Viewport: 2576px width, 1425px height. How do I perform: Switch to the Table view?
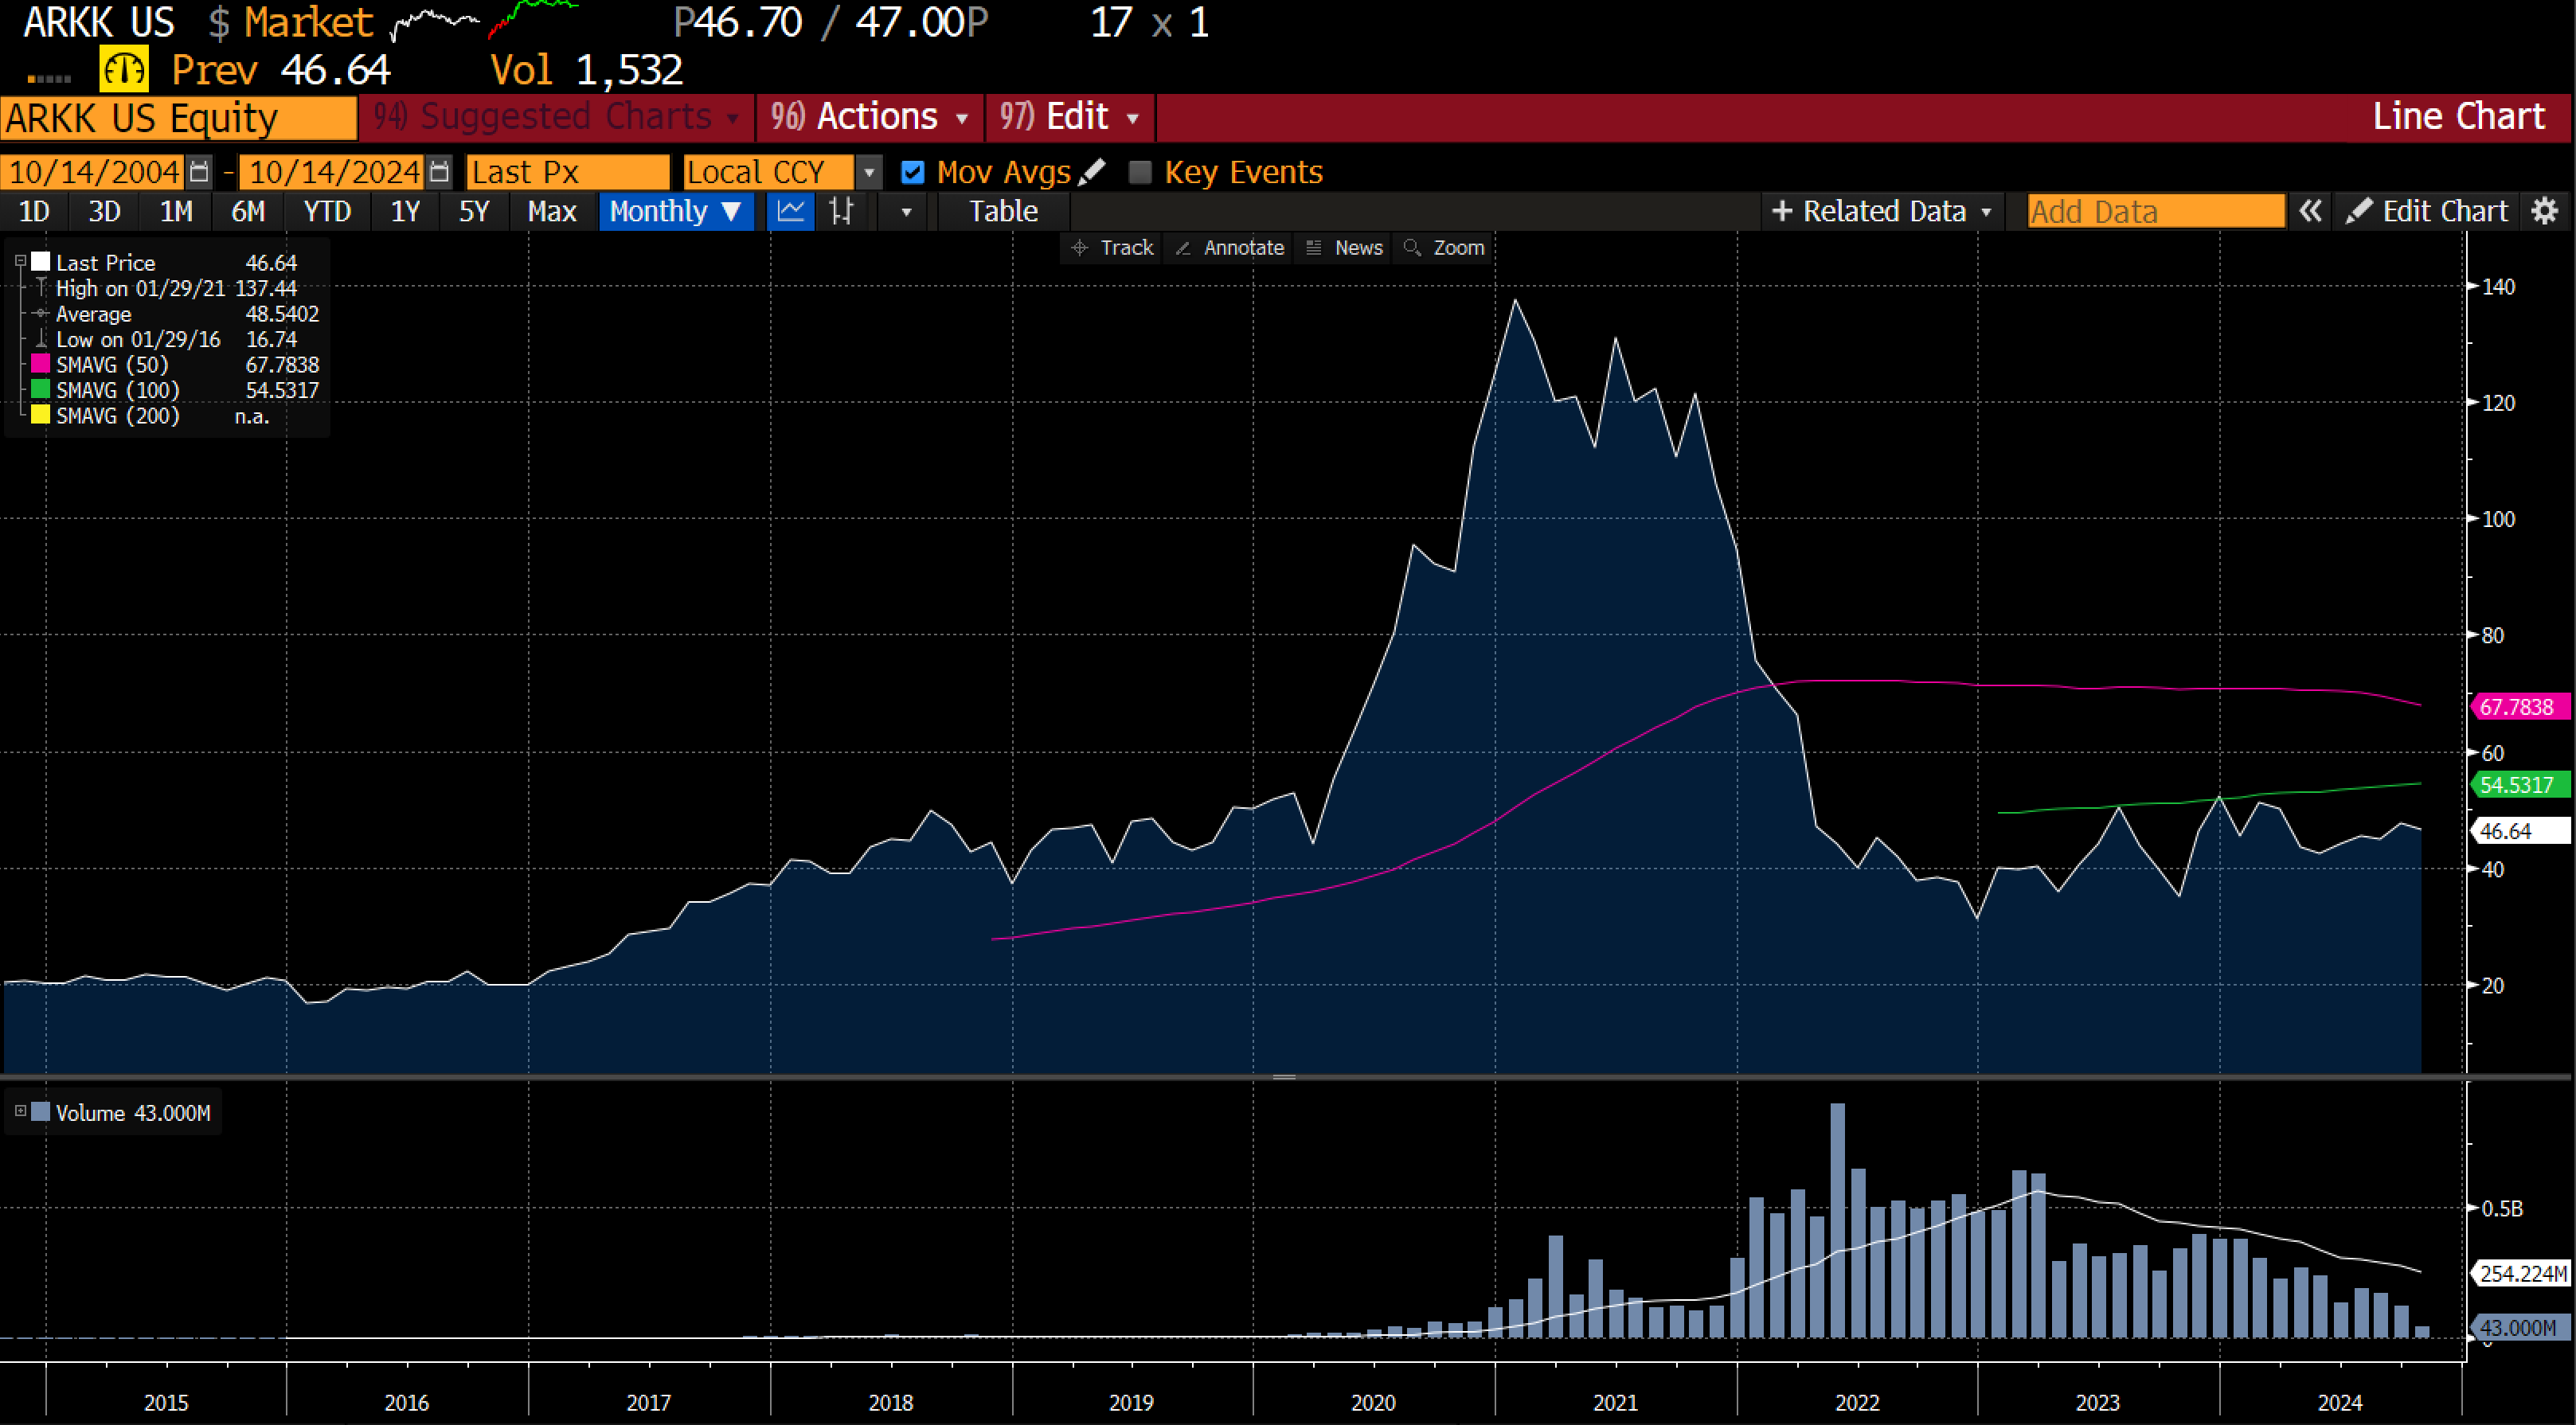(1003, 211)
